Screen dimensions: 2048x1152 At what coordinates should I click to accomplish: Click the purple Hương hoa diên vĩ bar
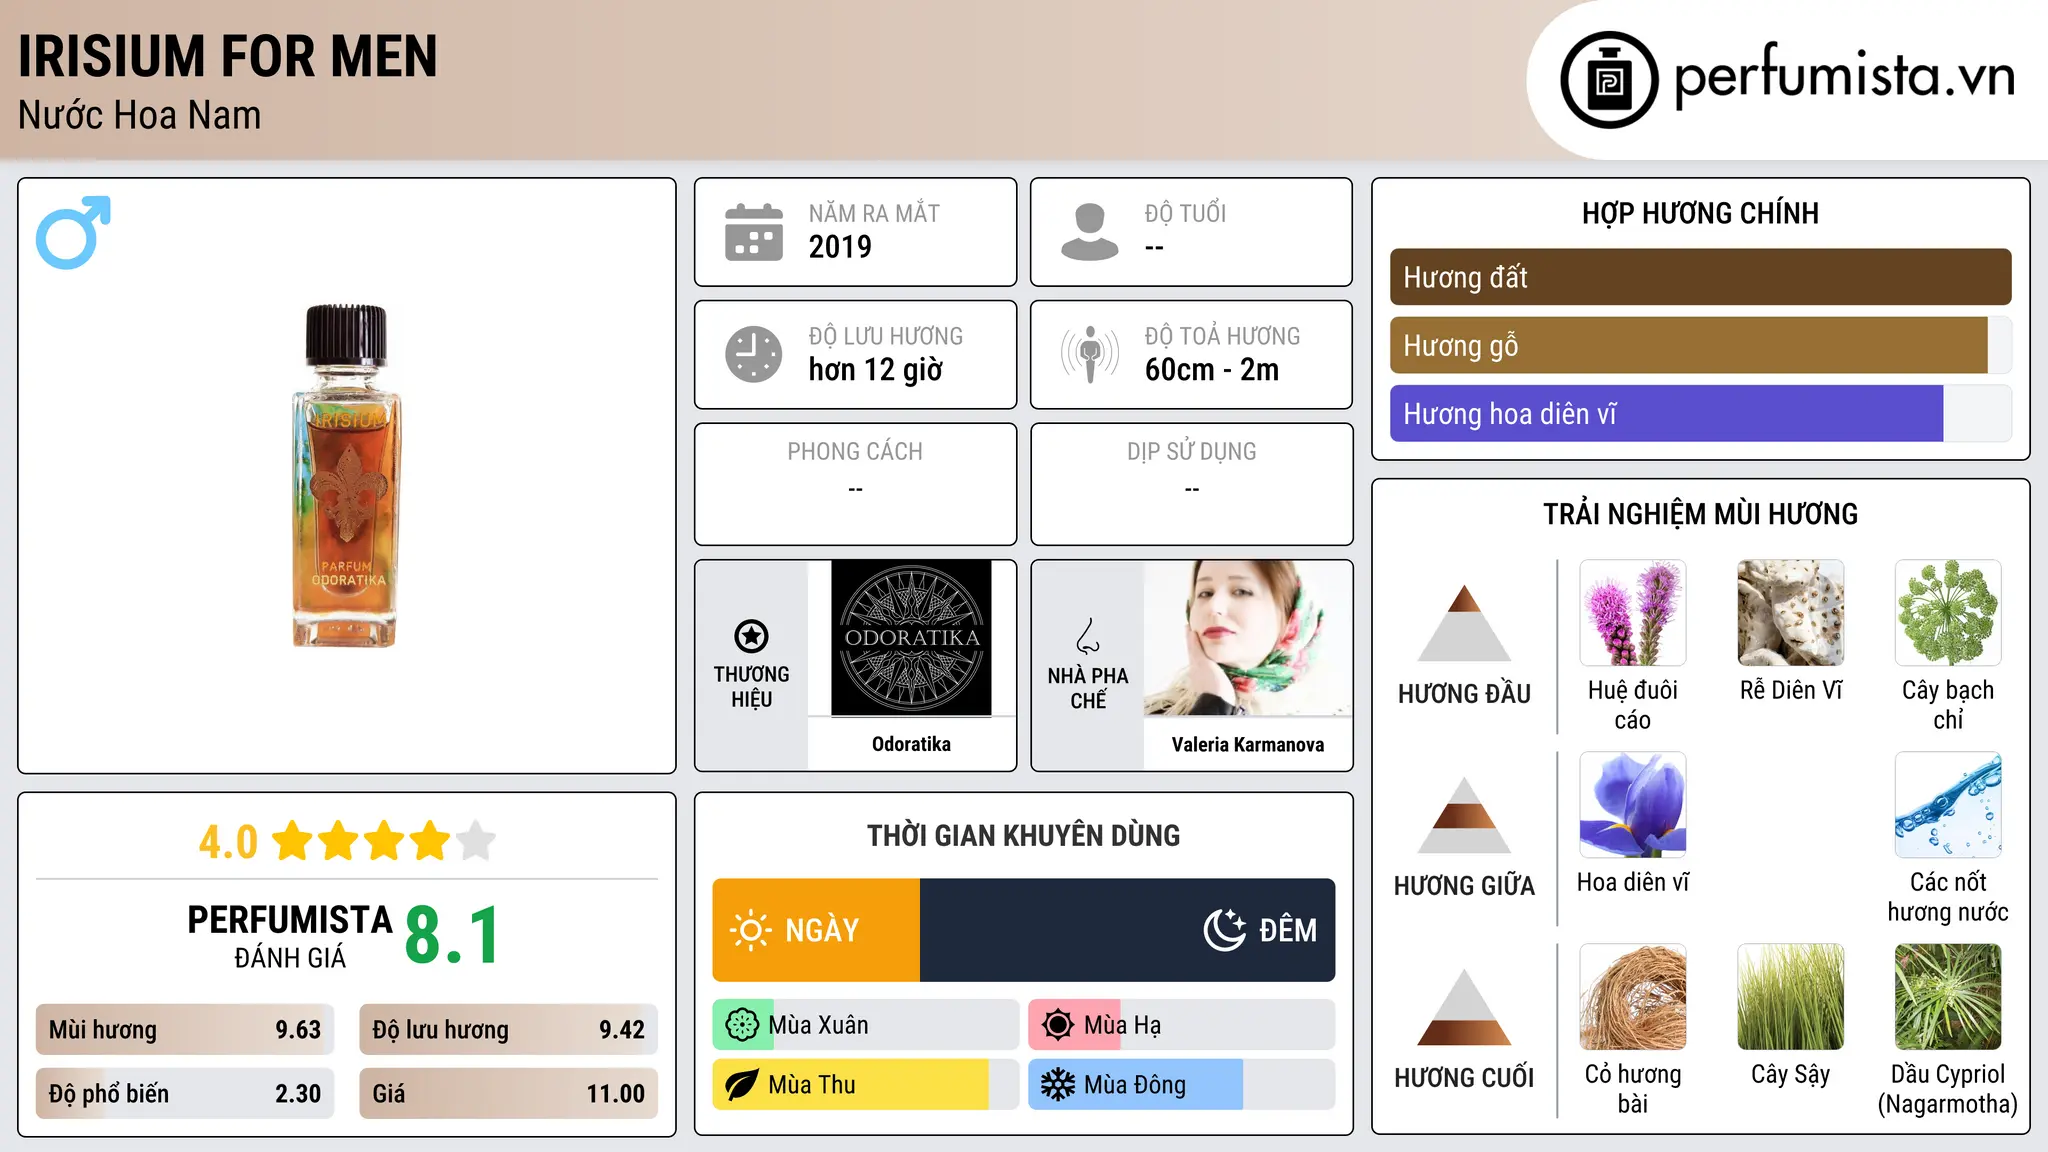[1667, 413]
